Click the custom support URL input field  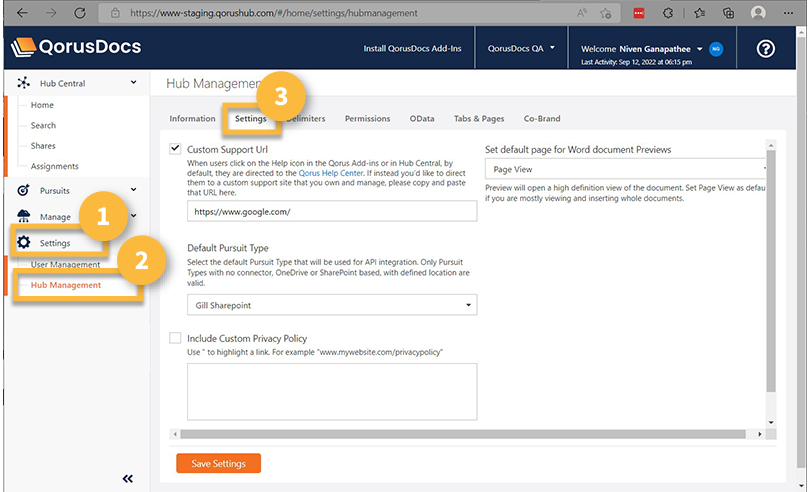pos(332,212)
